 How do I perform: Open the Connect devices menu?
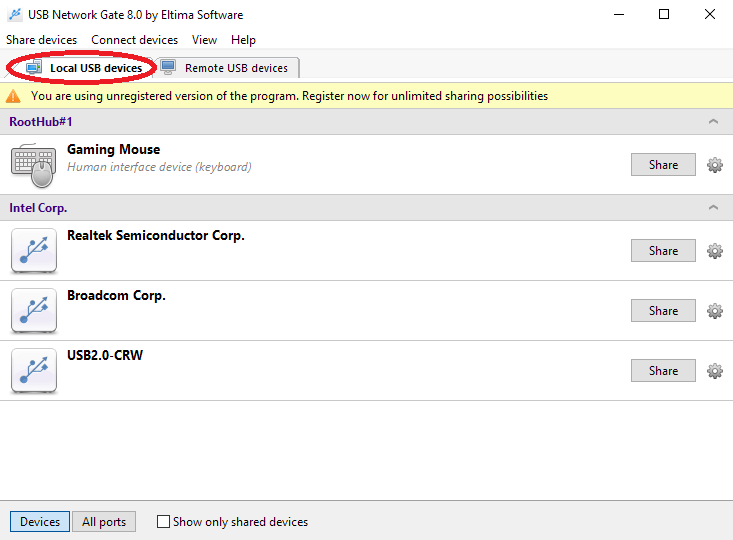134,40
